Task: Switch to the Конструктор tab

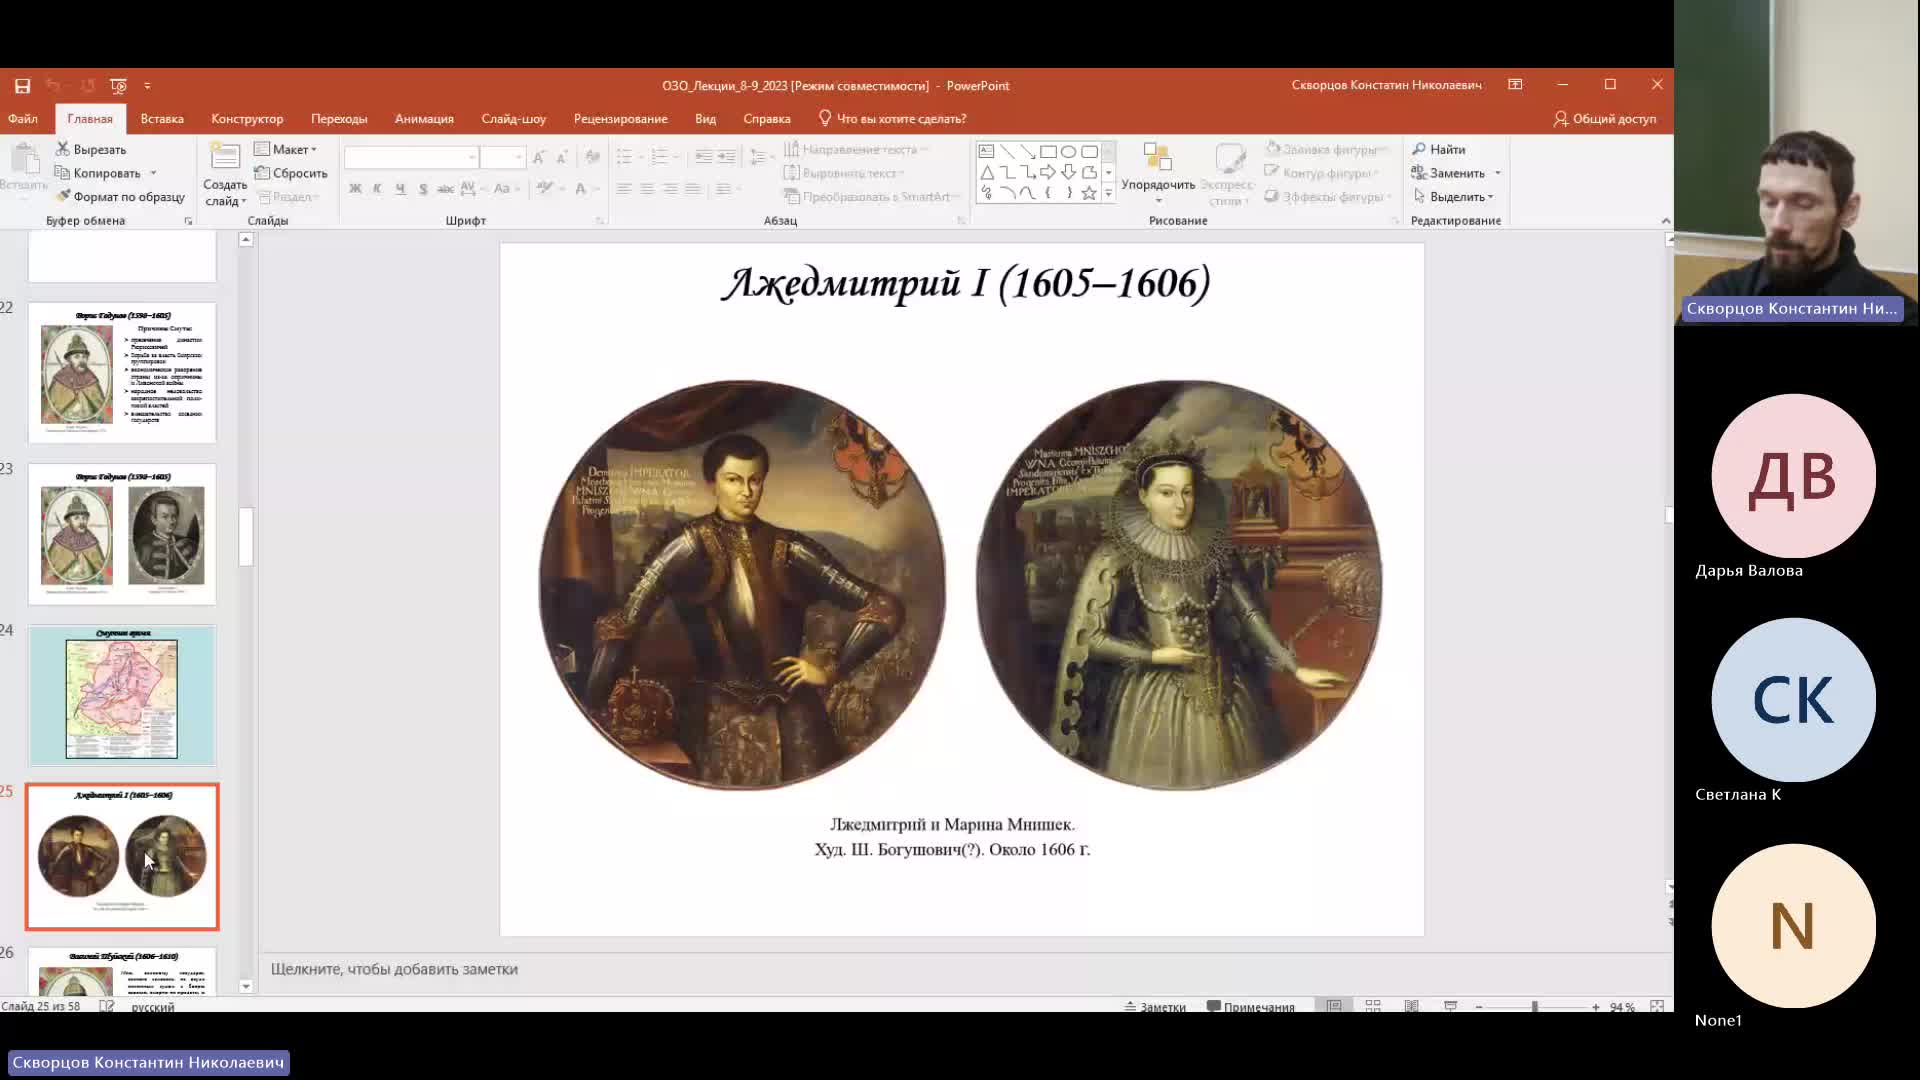Action: tap(247, 119)
